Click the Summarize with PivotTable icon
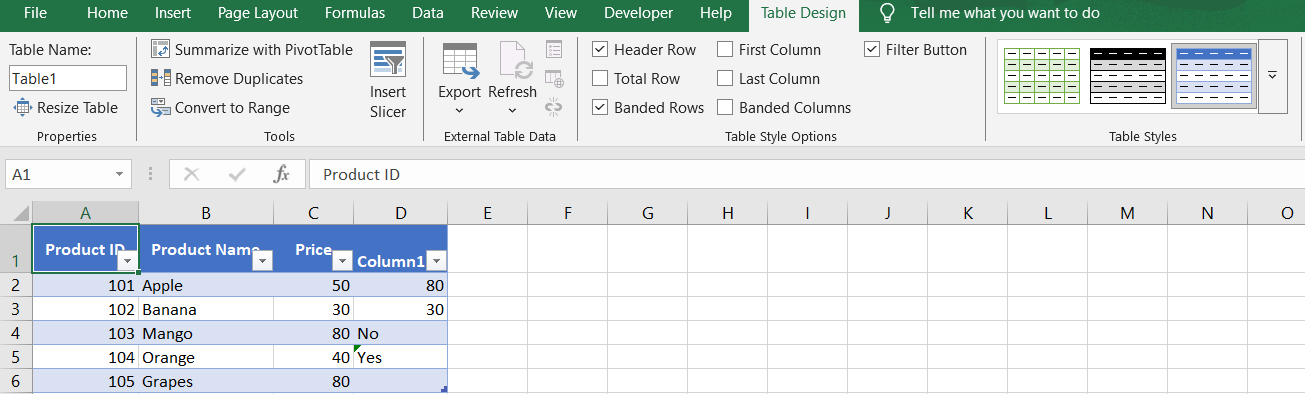Viewport: 1305px width, 394px height. [160, 49]
